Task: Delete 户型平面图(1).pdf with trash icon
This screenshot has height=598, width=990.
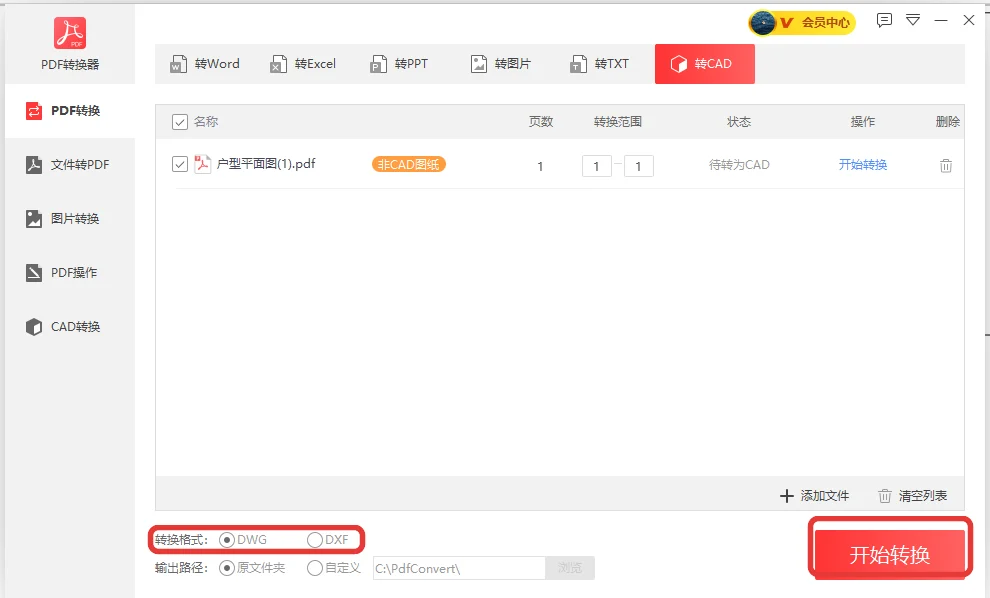Action: pyautogui.click(x=945, y=165)
